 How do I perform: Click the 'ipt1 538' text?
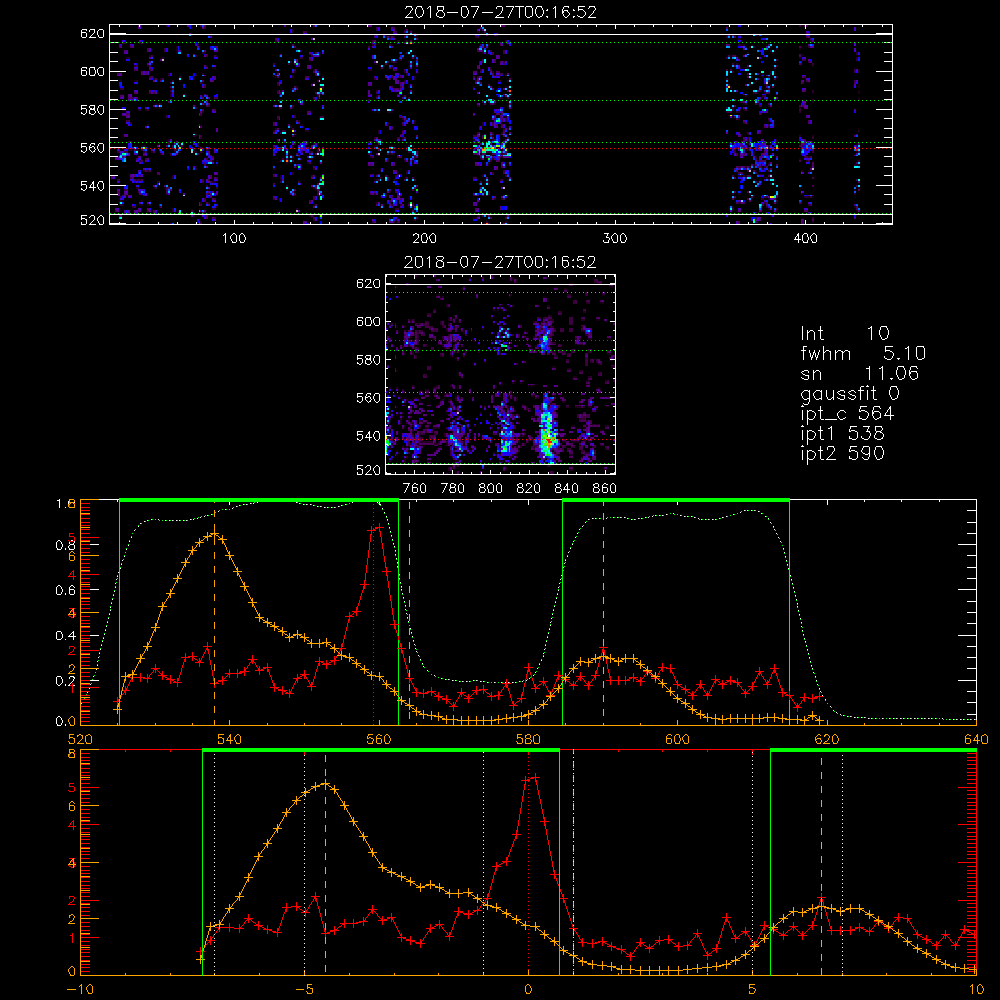tap(842, 434)
